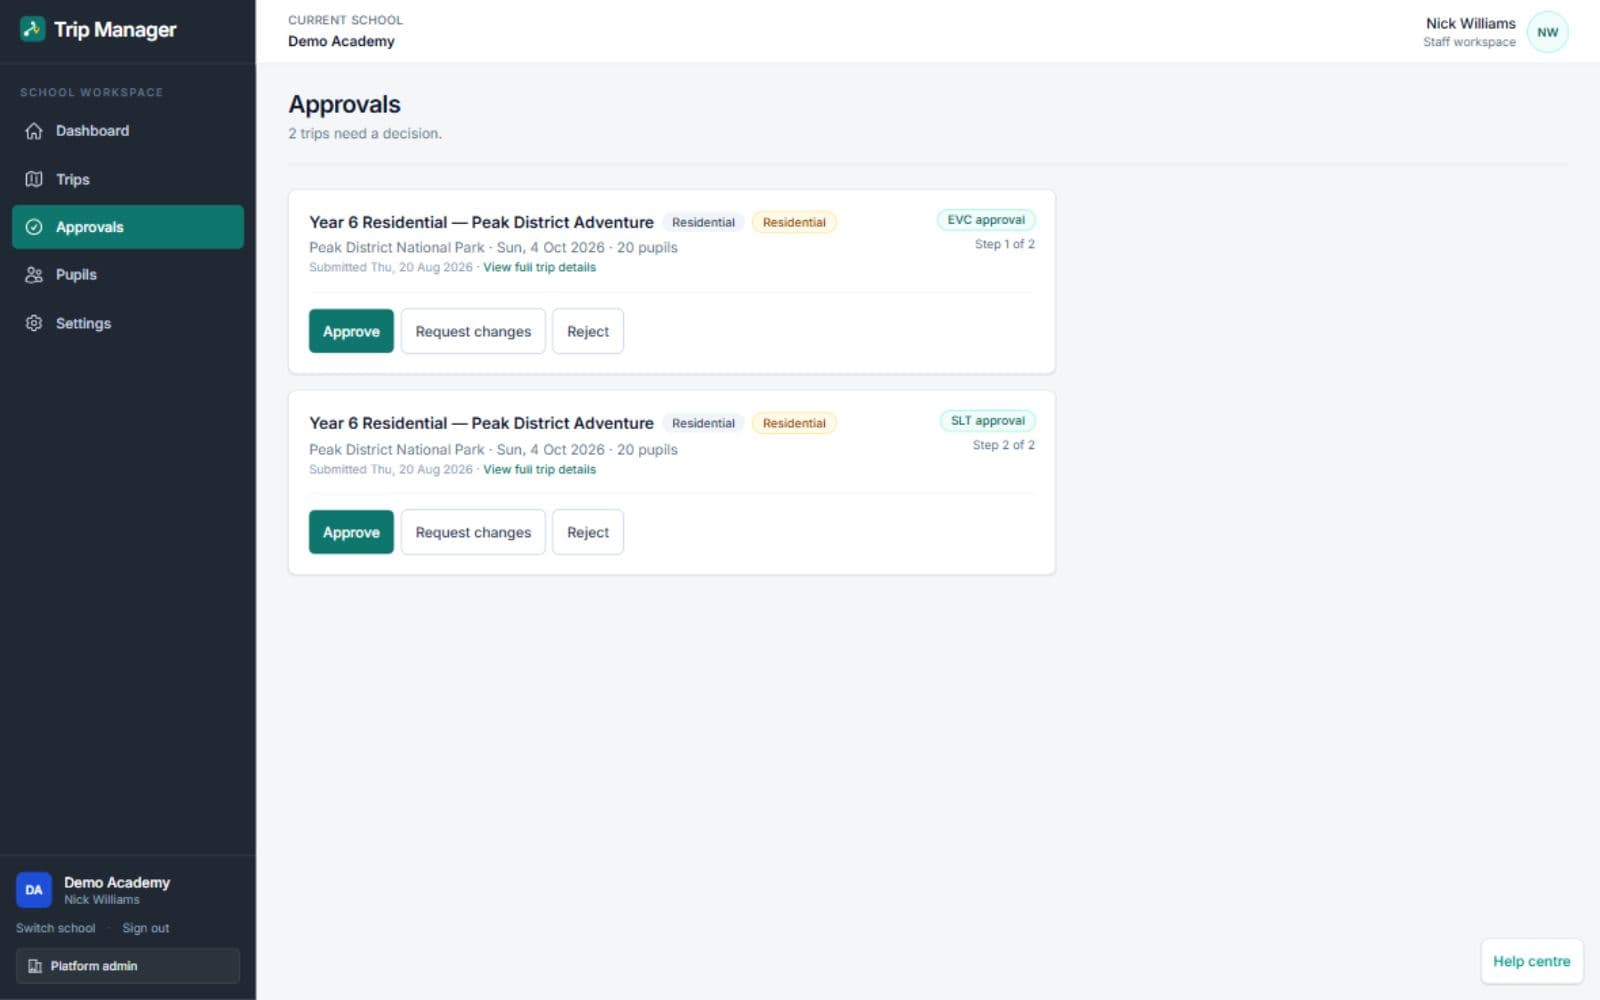Open the Platform admin button

point(128,966)
